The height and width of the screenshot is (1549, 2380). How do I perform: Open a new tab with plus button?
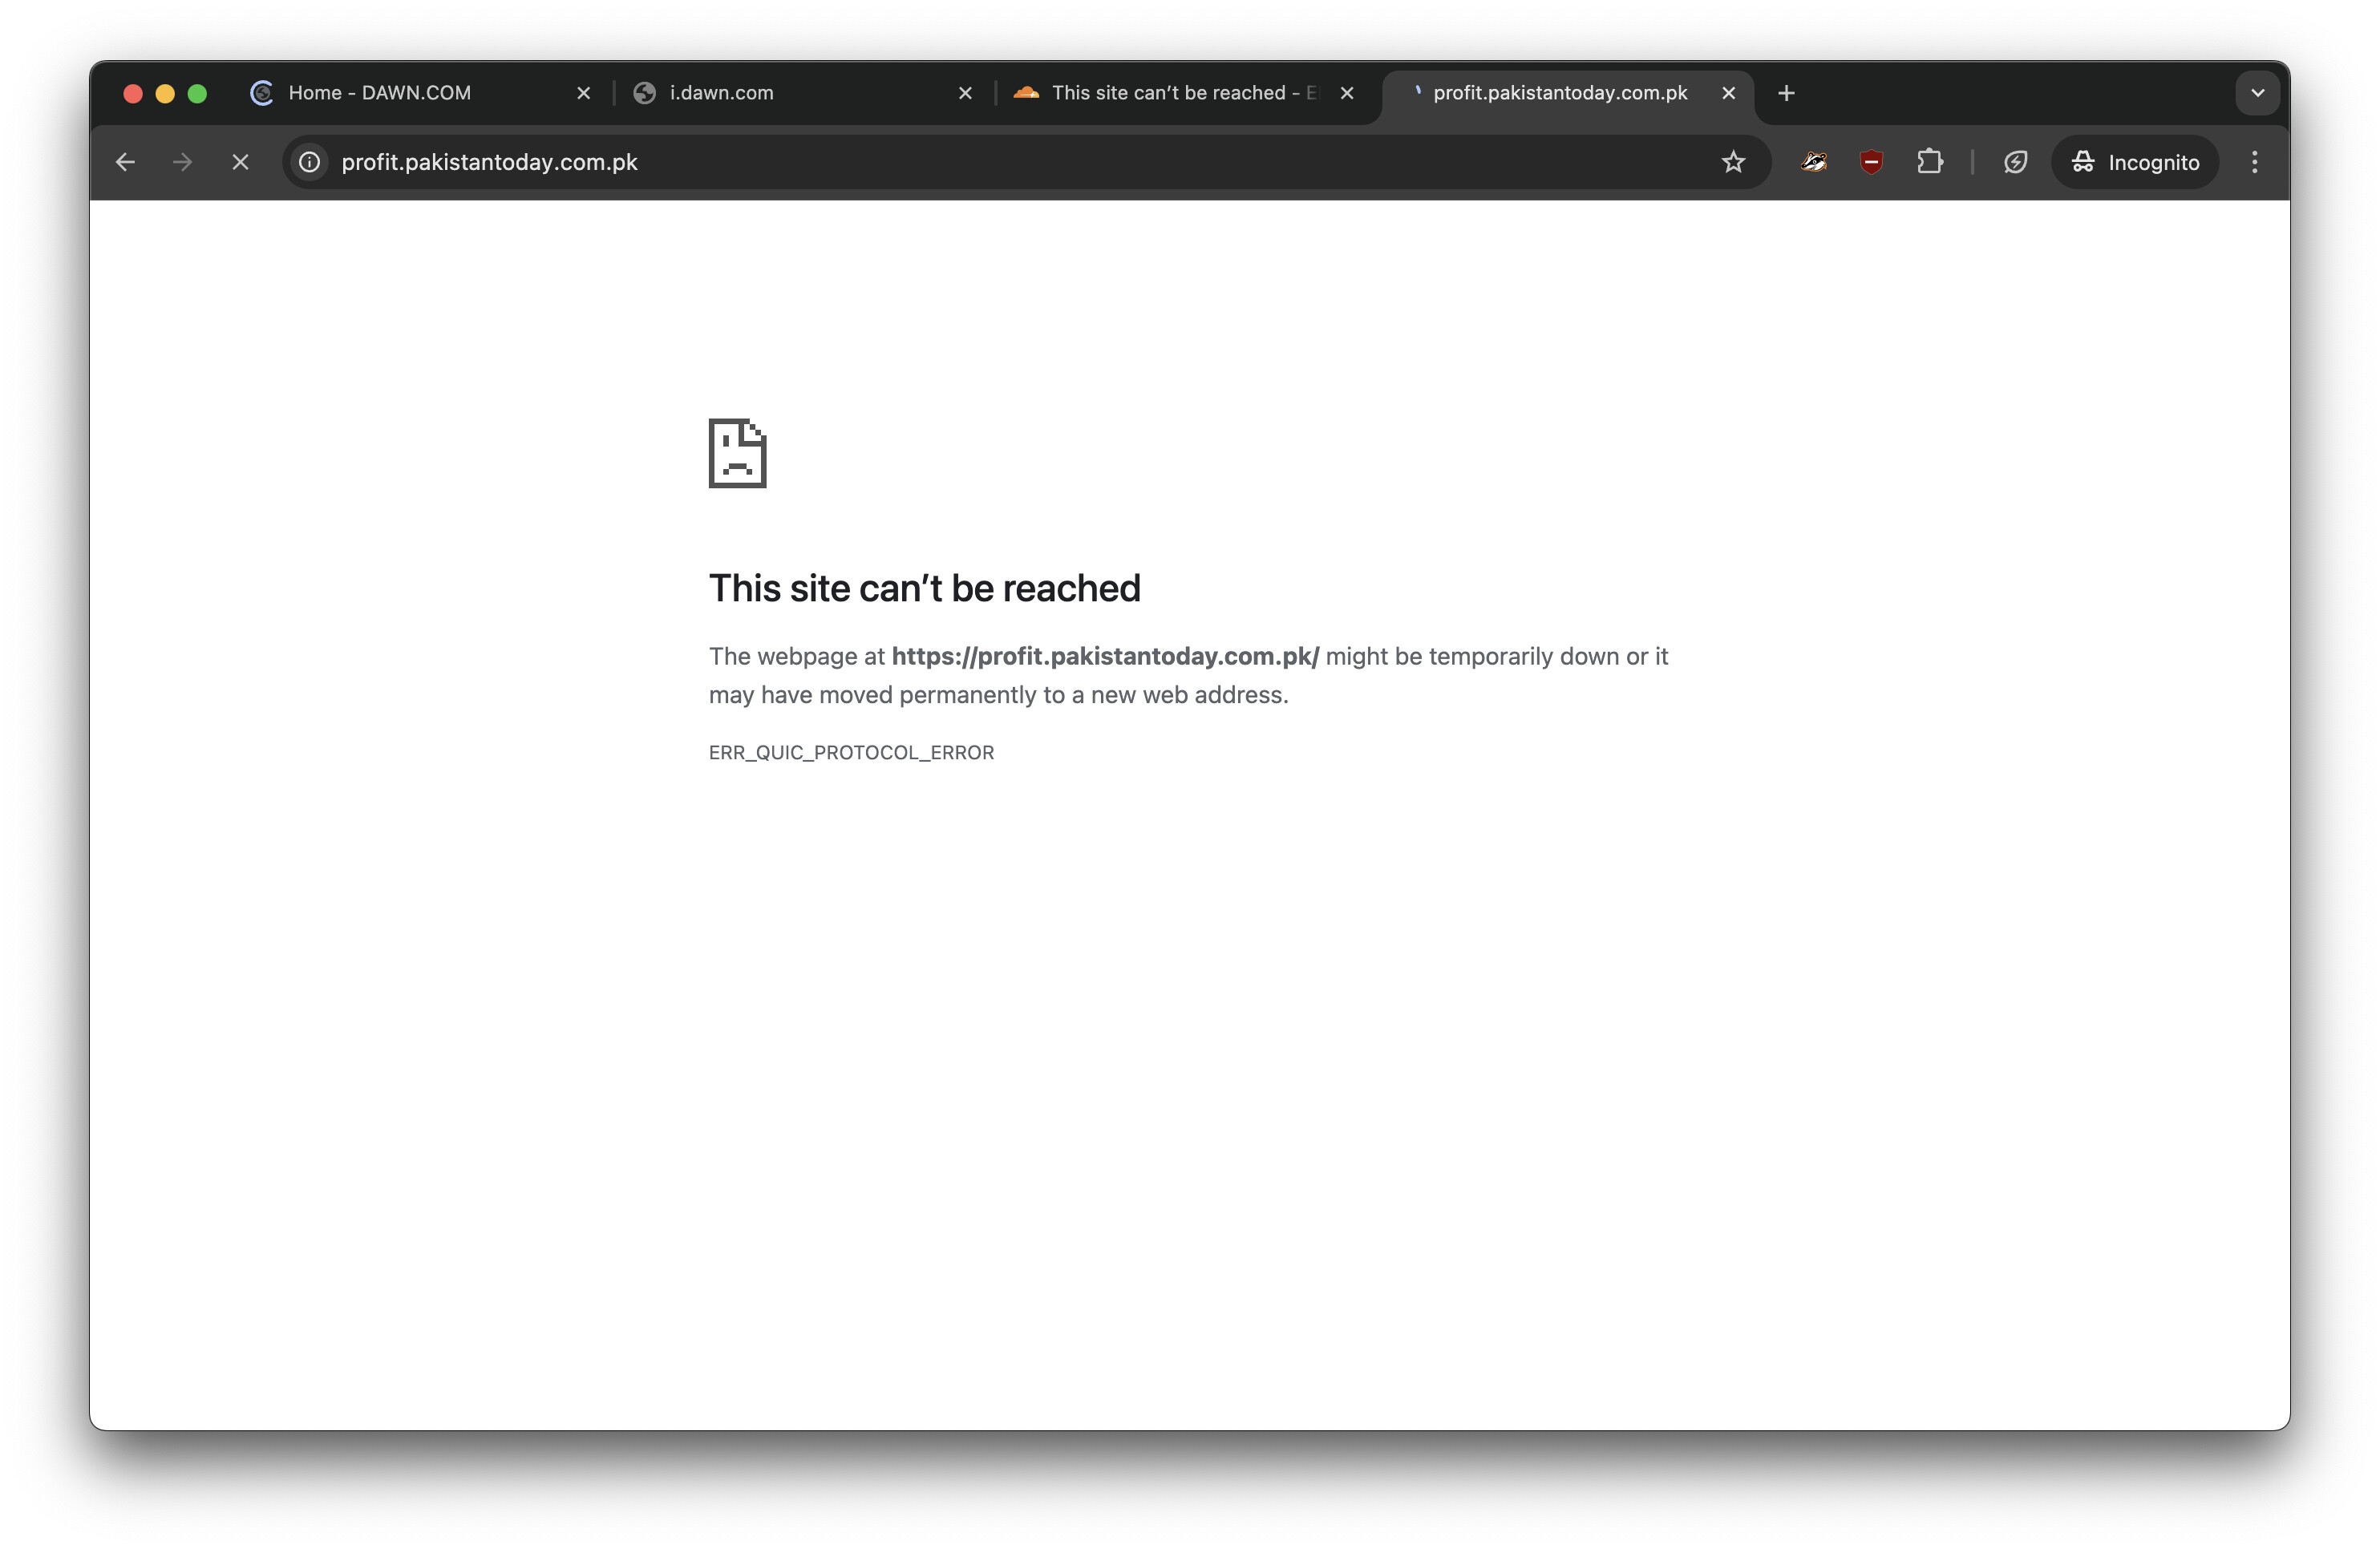pos(1786,93)
